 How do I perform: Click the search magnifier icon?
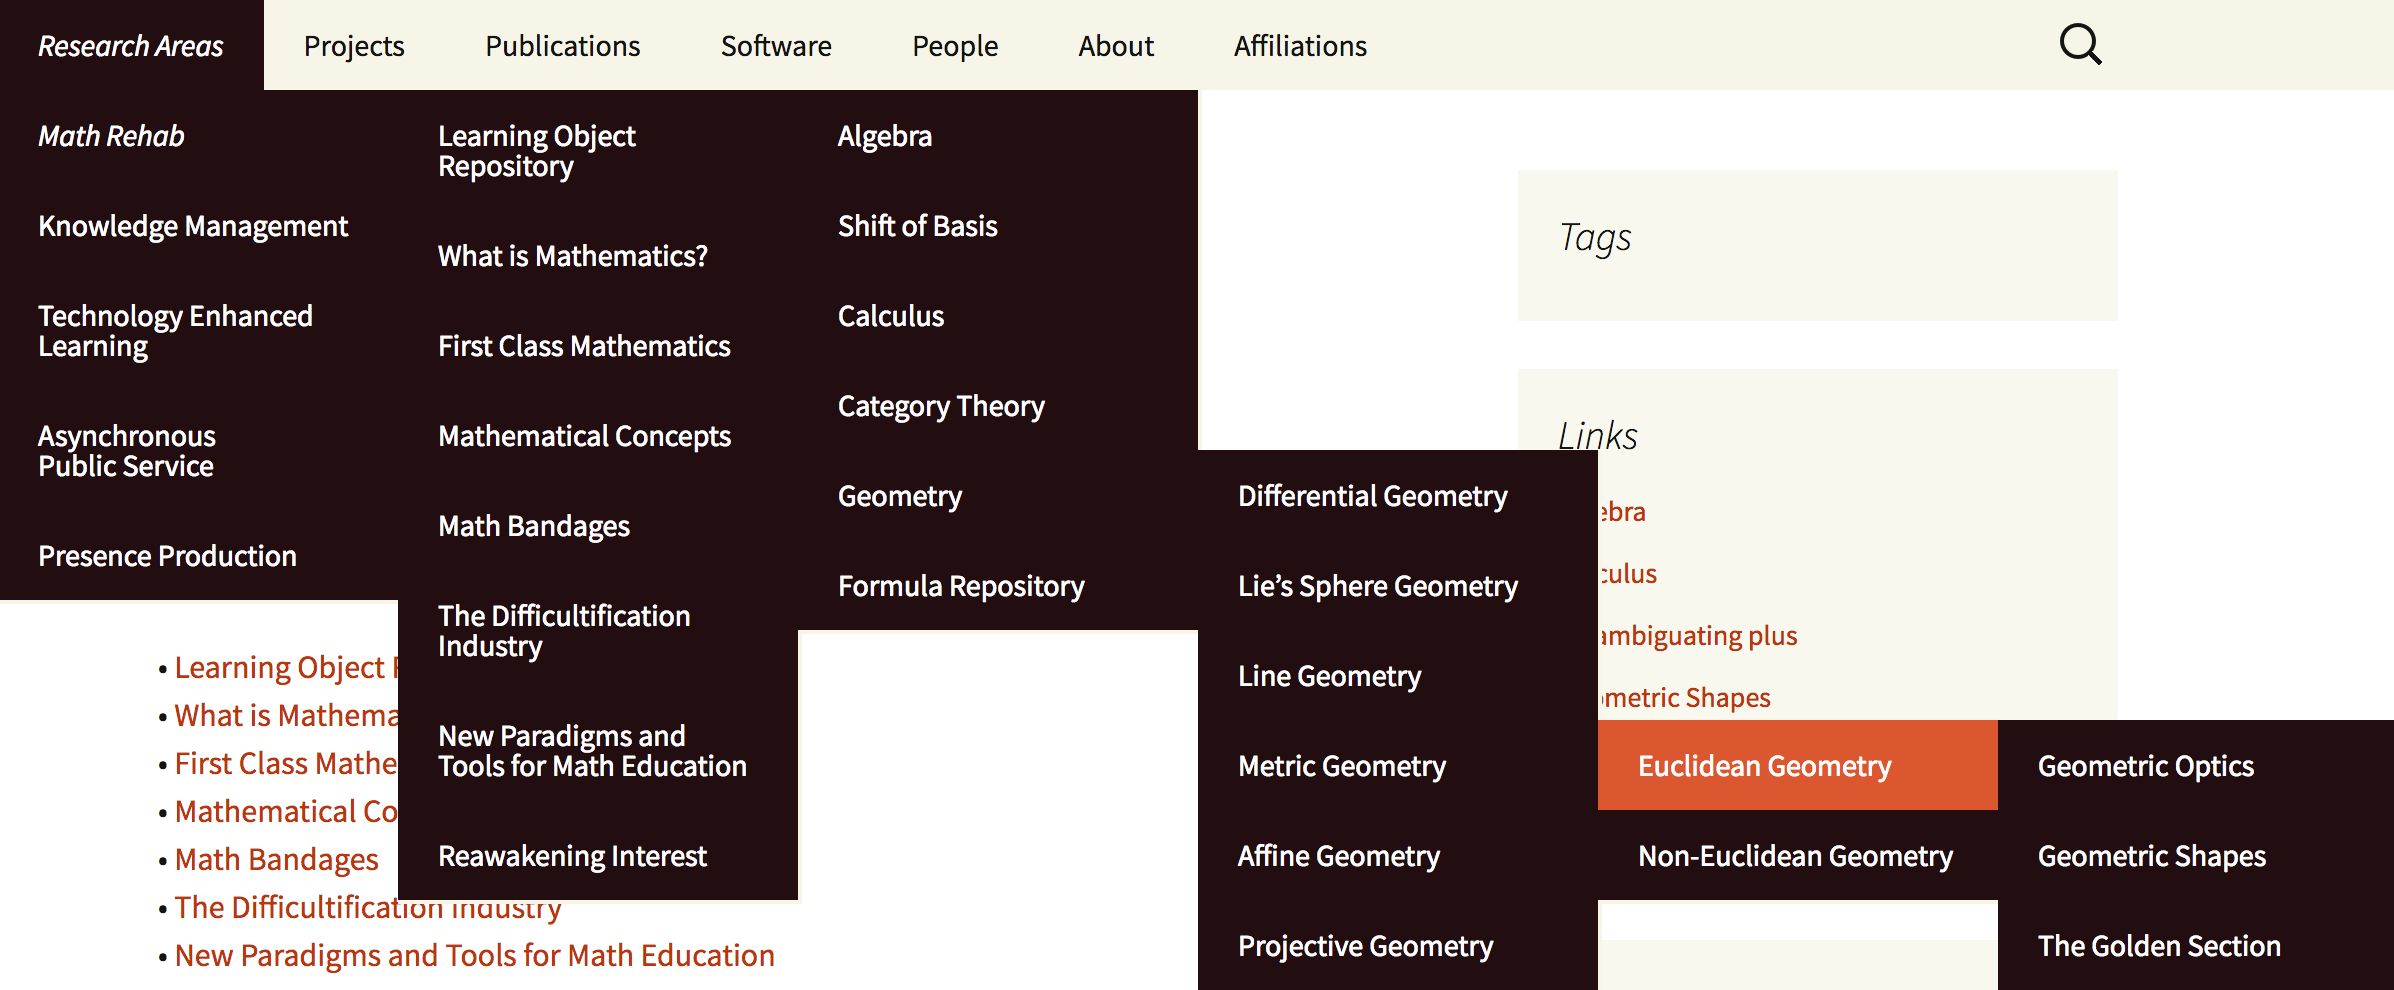tap(2080, 45)
